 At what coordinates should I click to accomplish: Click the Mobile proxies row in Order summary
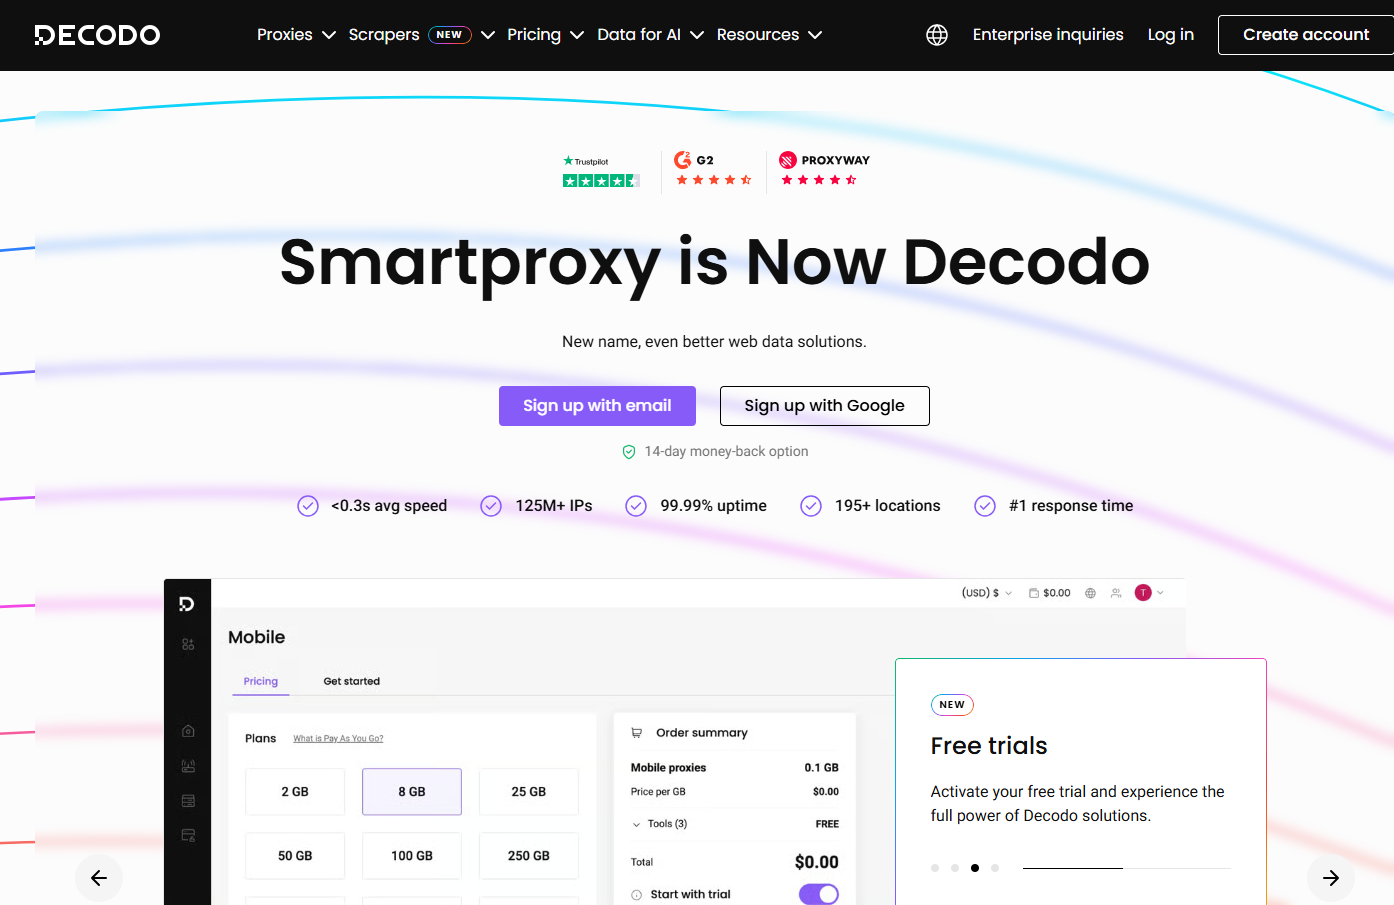735,768
